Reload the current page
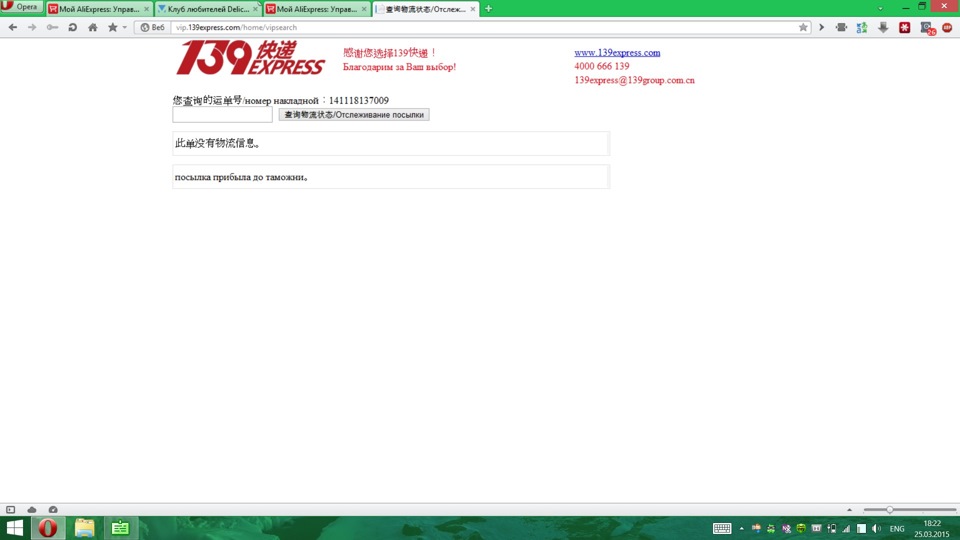960x540 pixels. (x=72, y=27)
